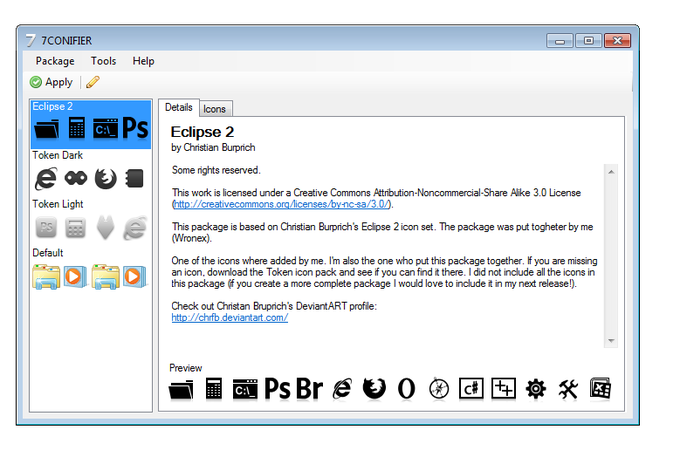Select the Details tab
This screenshot has width=680, height=457.
(179, 108)
